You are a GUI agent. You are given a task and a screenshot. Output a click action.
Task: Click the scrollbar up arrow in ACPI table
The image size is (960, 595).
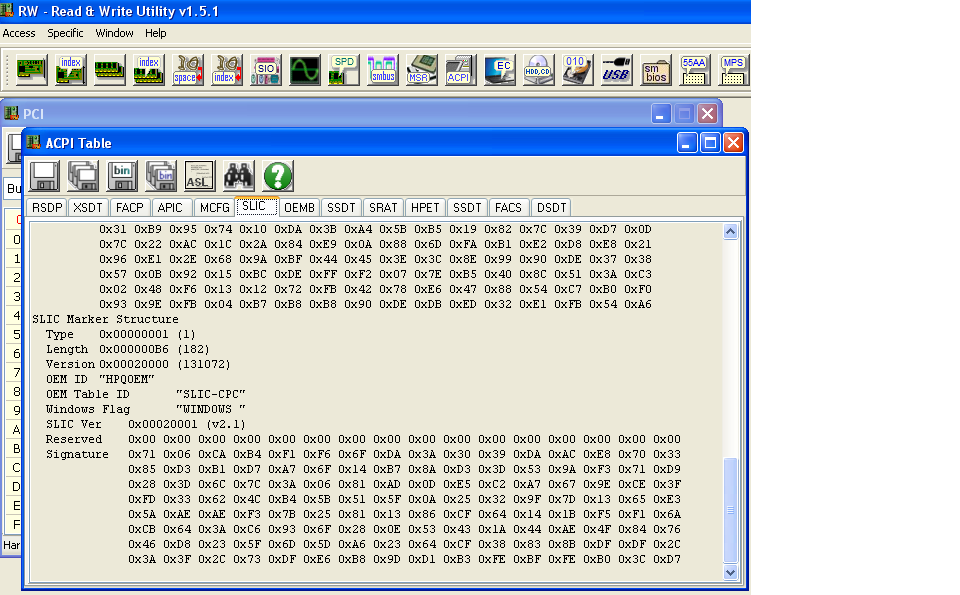coord(730,232)
